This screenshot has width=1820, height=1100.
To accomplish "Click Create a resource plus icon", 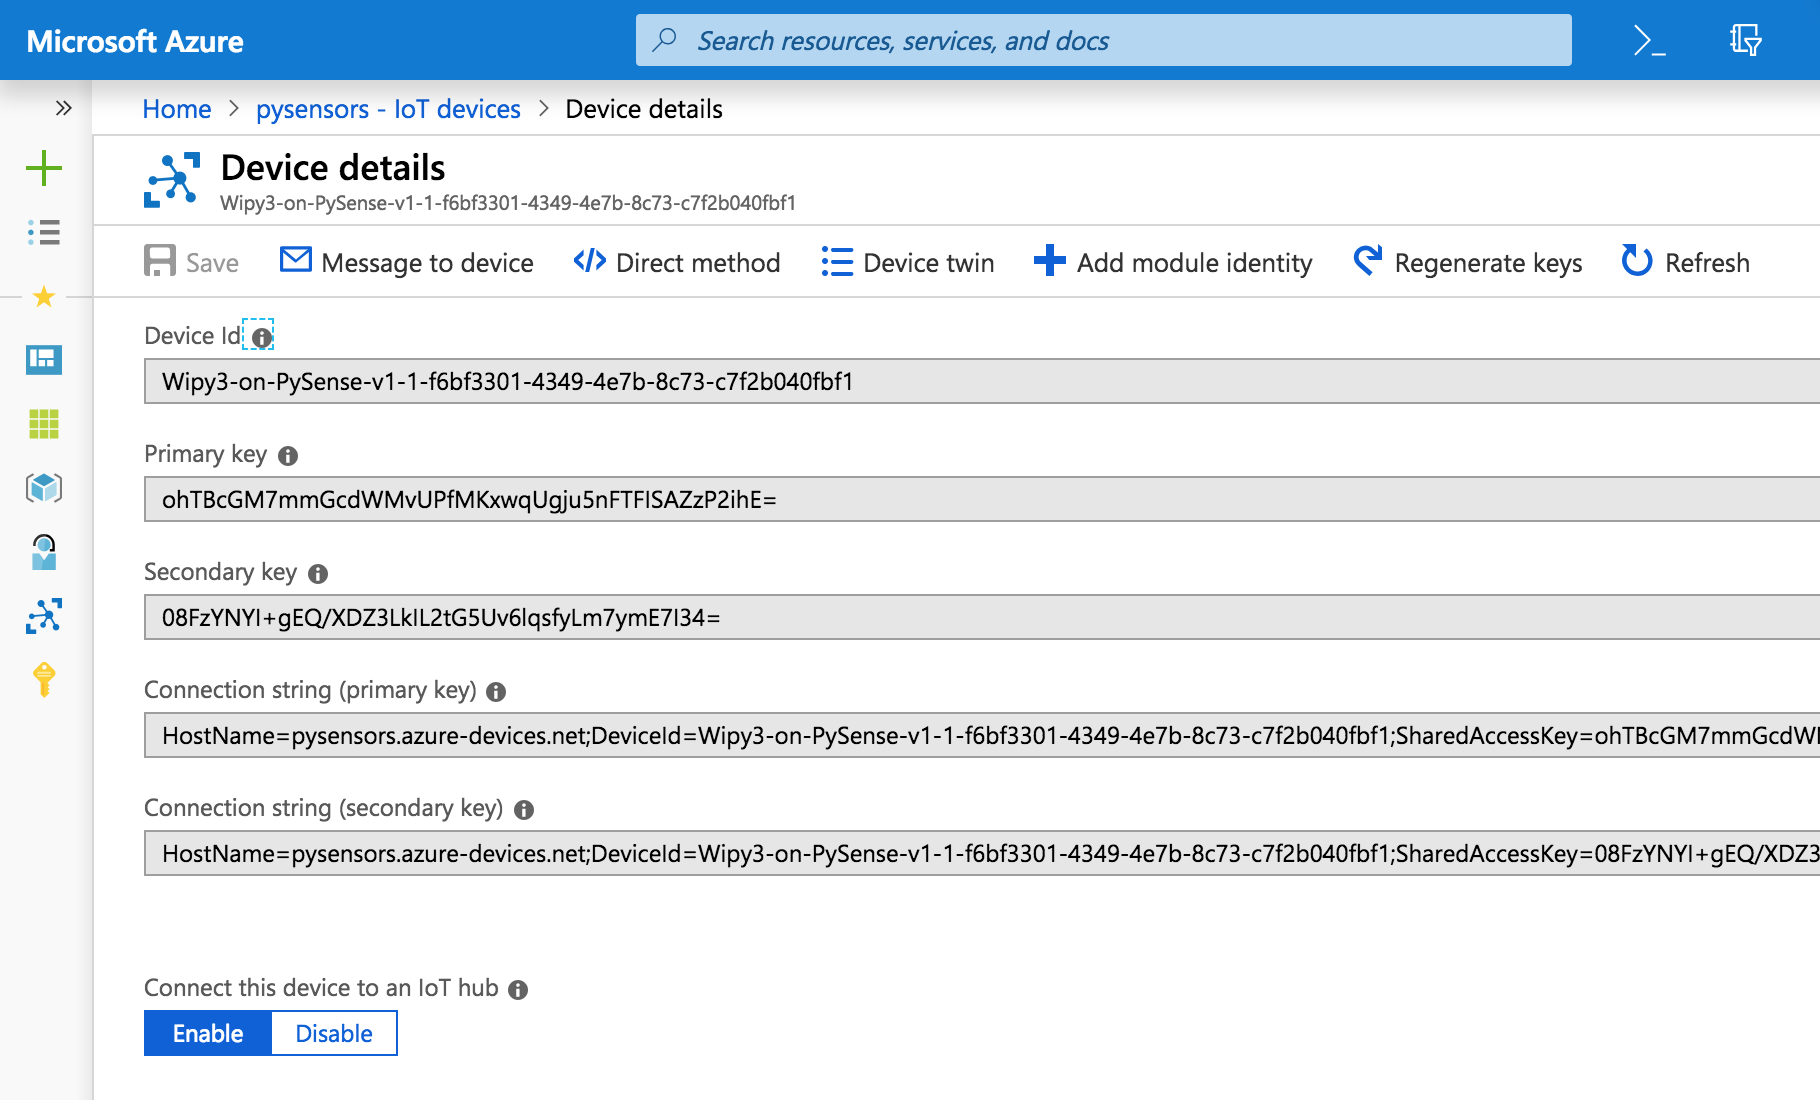I will pyautogui.click(x=43, y=168).
